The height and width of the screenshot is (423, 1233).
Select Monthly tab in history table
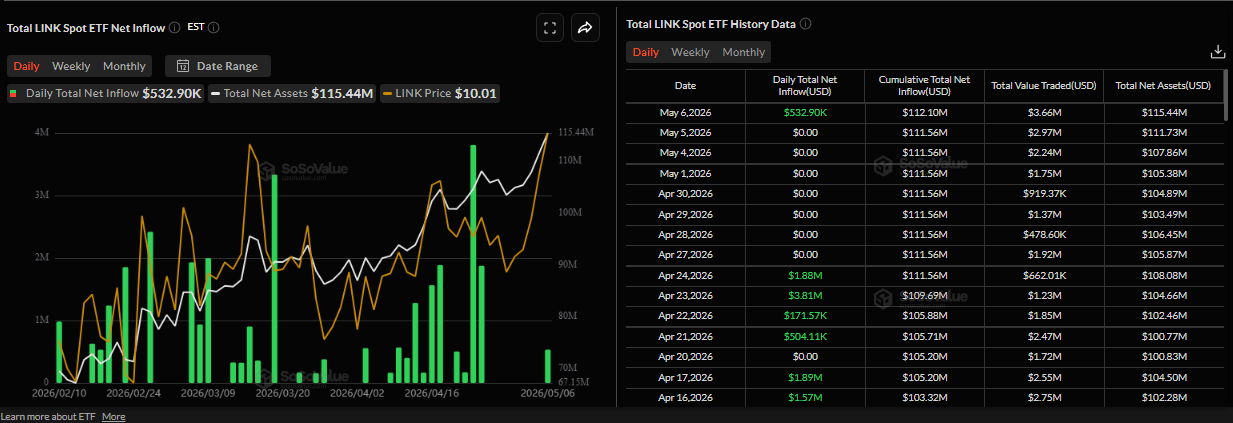tap(743, 52)
